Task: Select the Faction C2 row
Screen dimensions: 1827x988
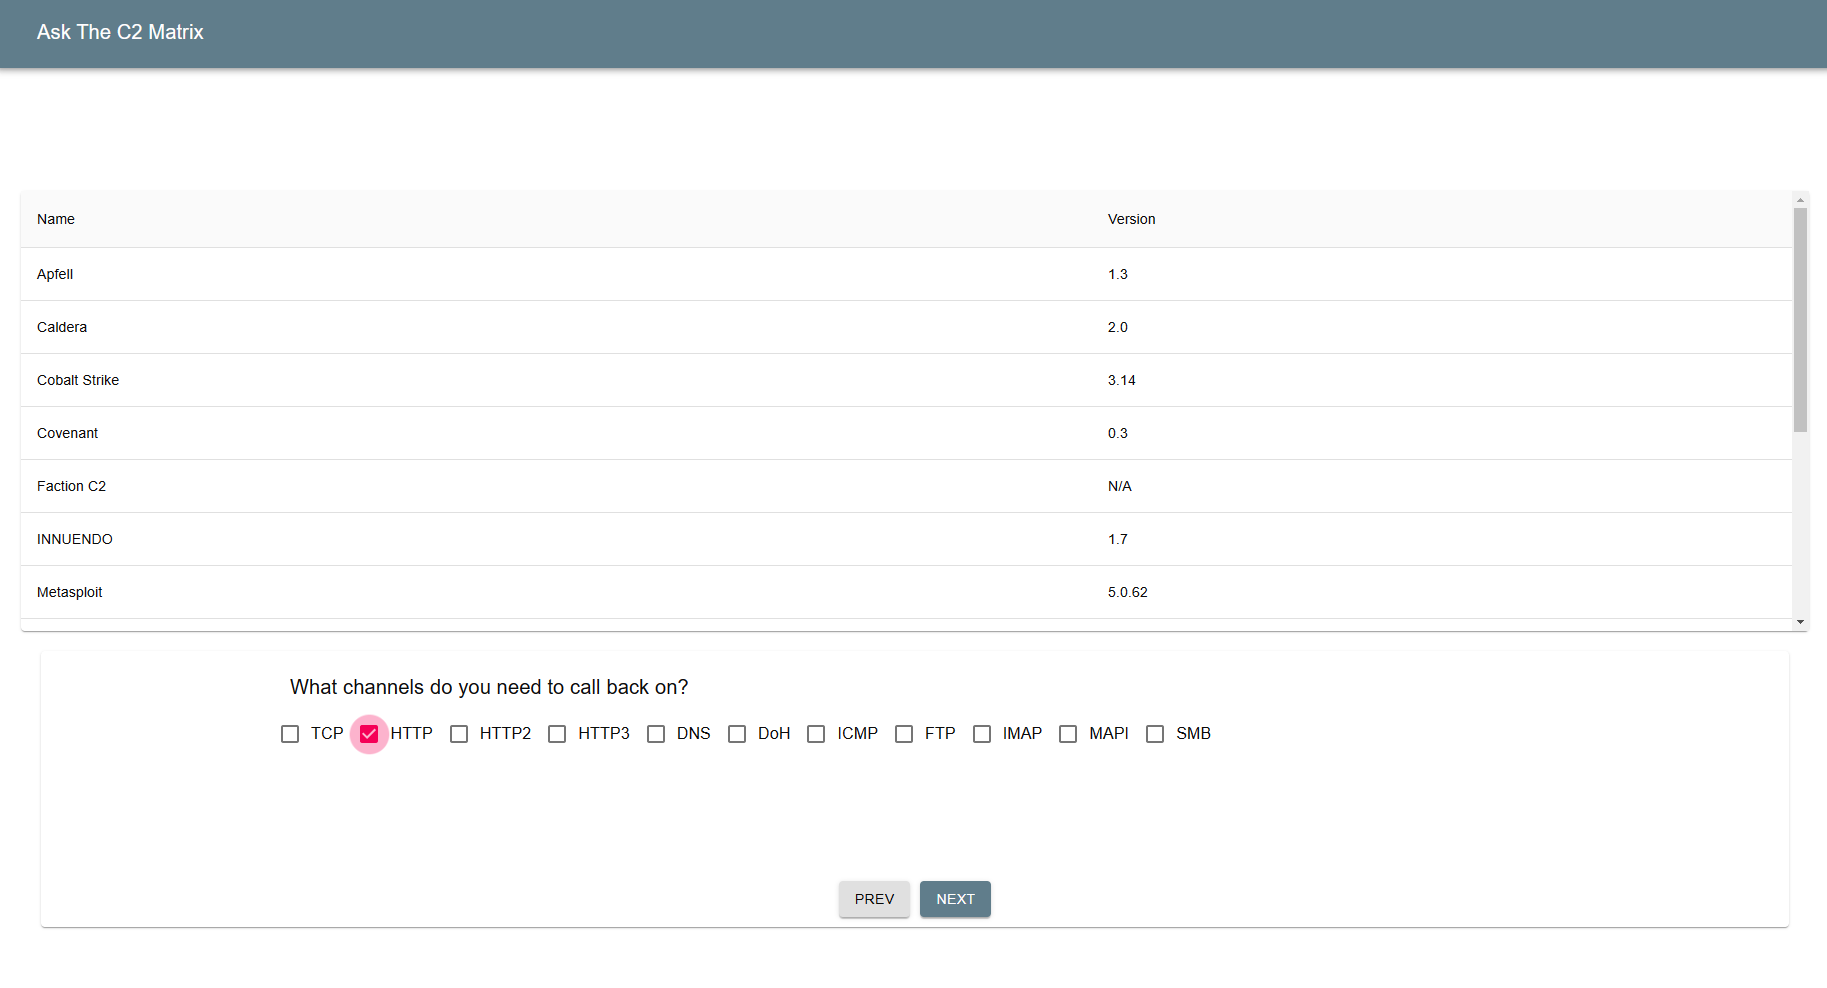Action: coord(906,486)
